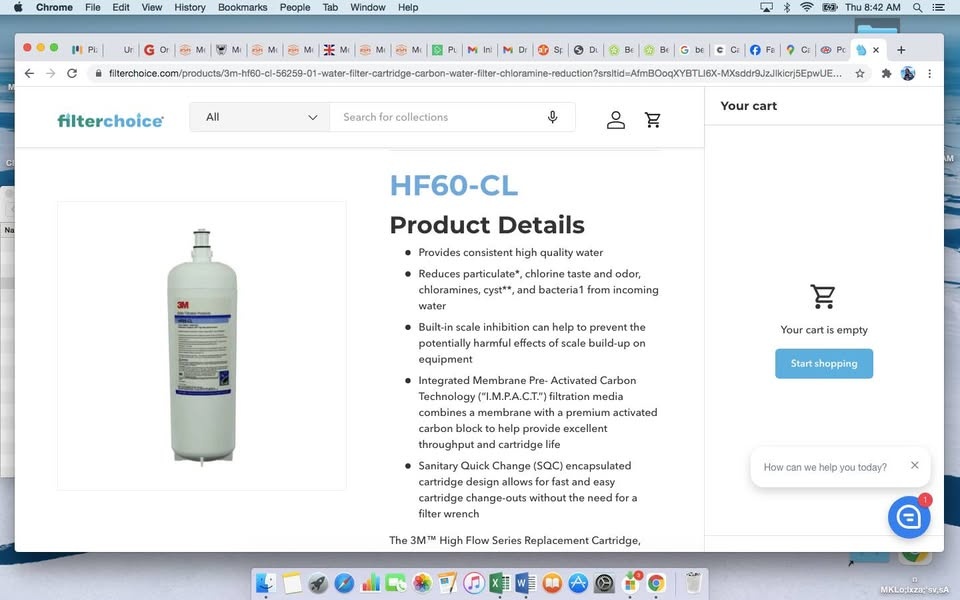
Task: Select the URL in the address bar
Action: 475,73
